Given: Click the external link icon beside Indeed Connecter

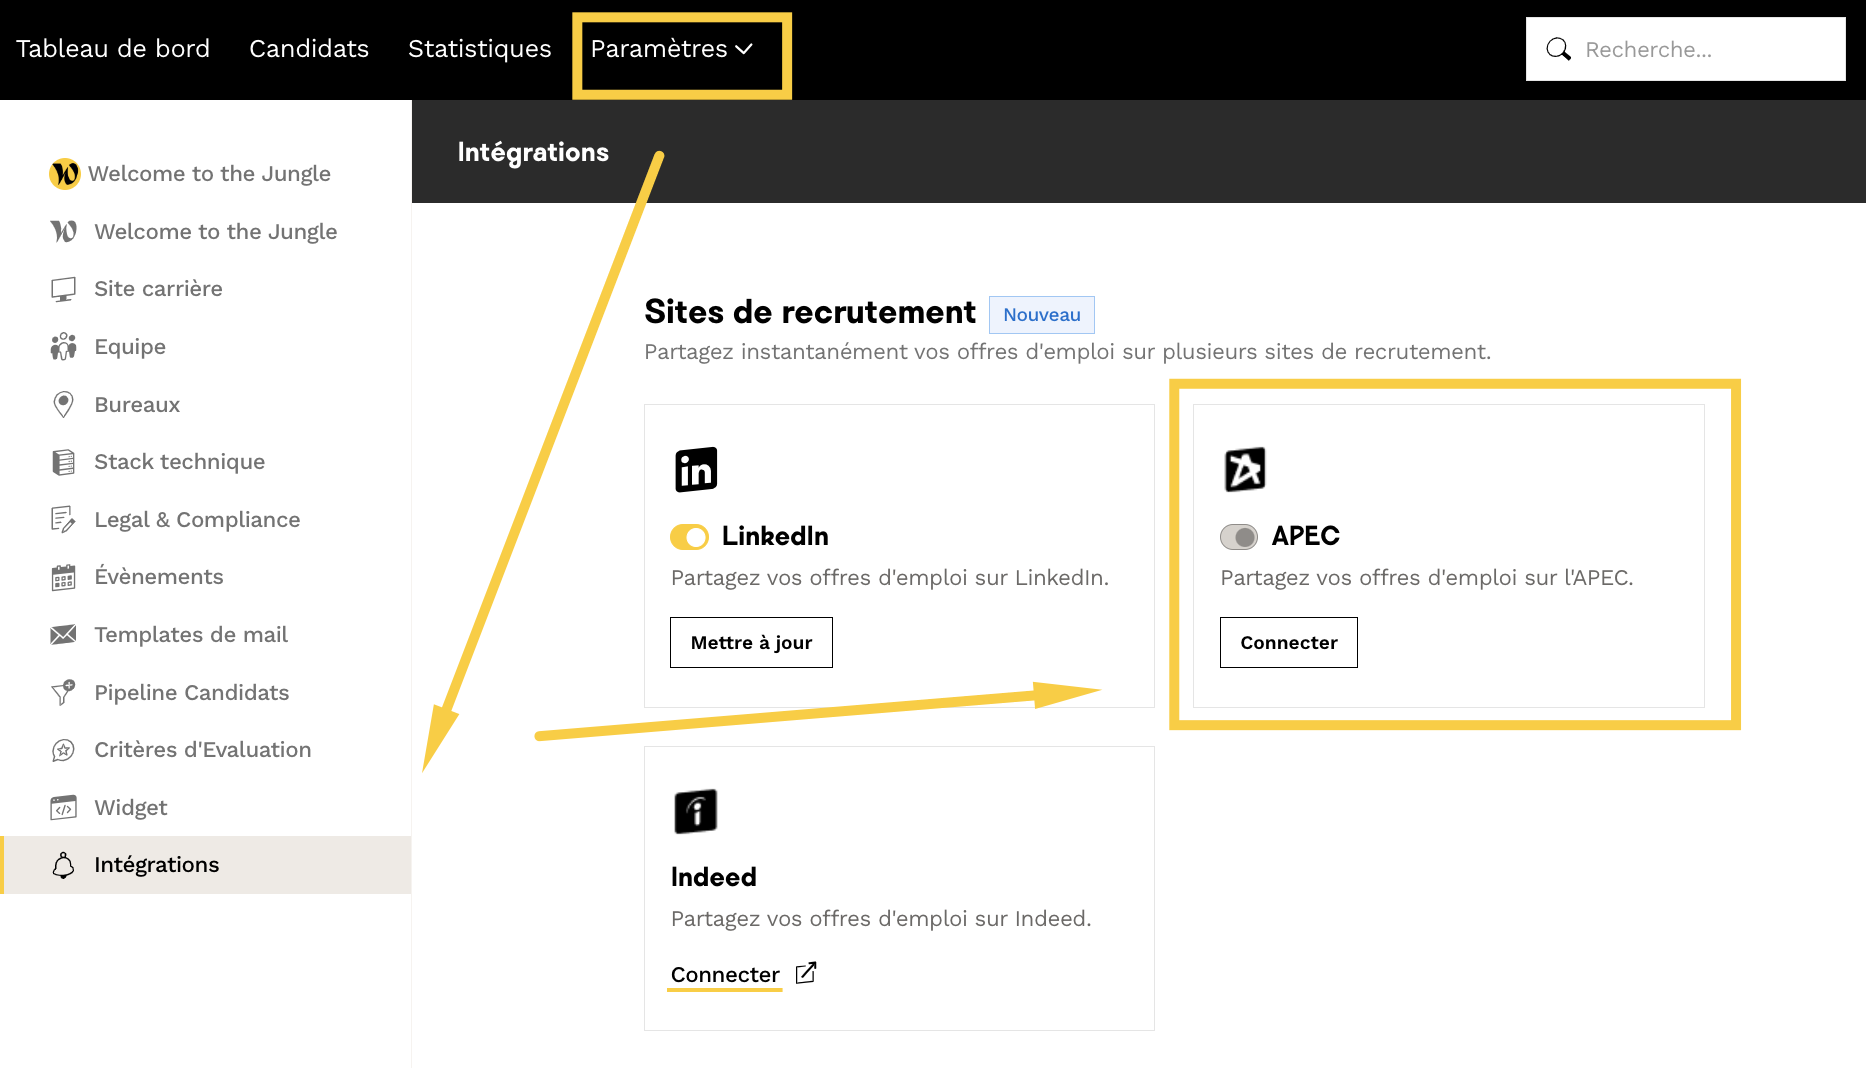Looking at the screenshot, I should click(806, 973).
